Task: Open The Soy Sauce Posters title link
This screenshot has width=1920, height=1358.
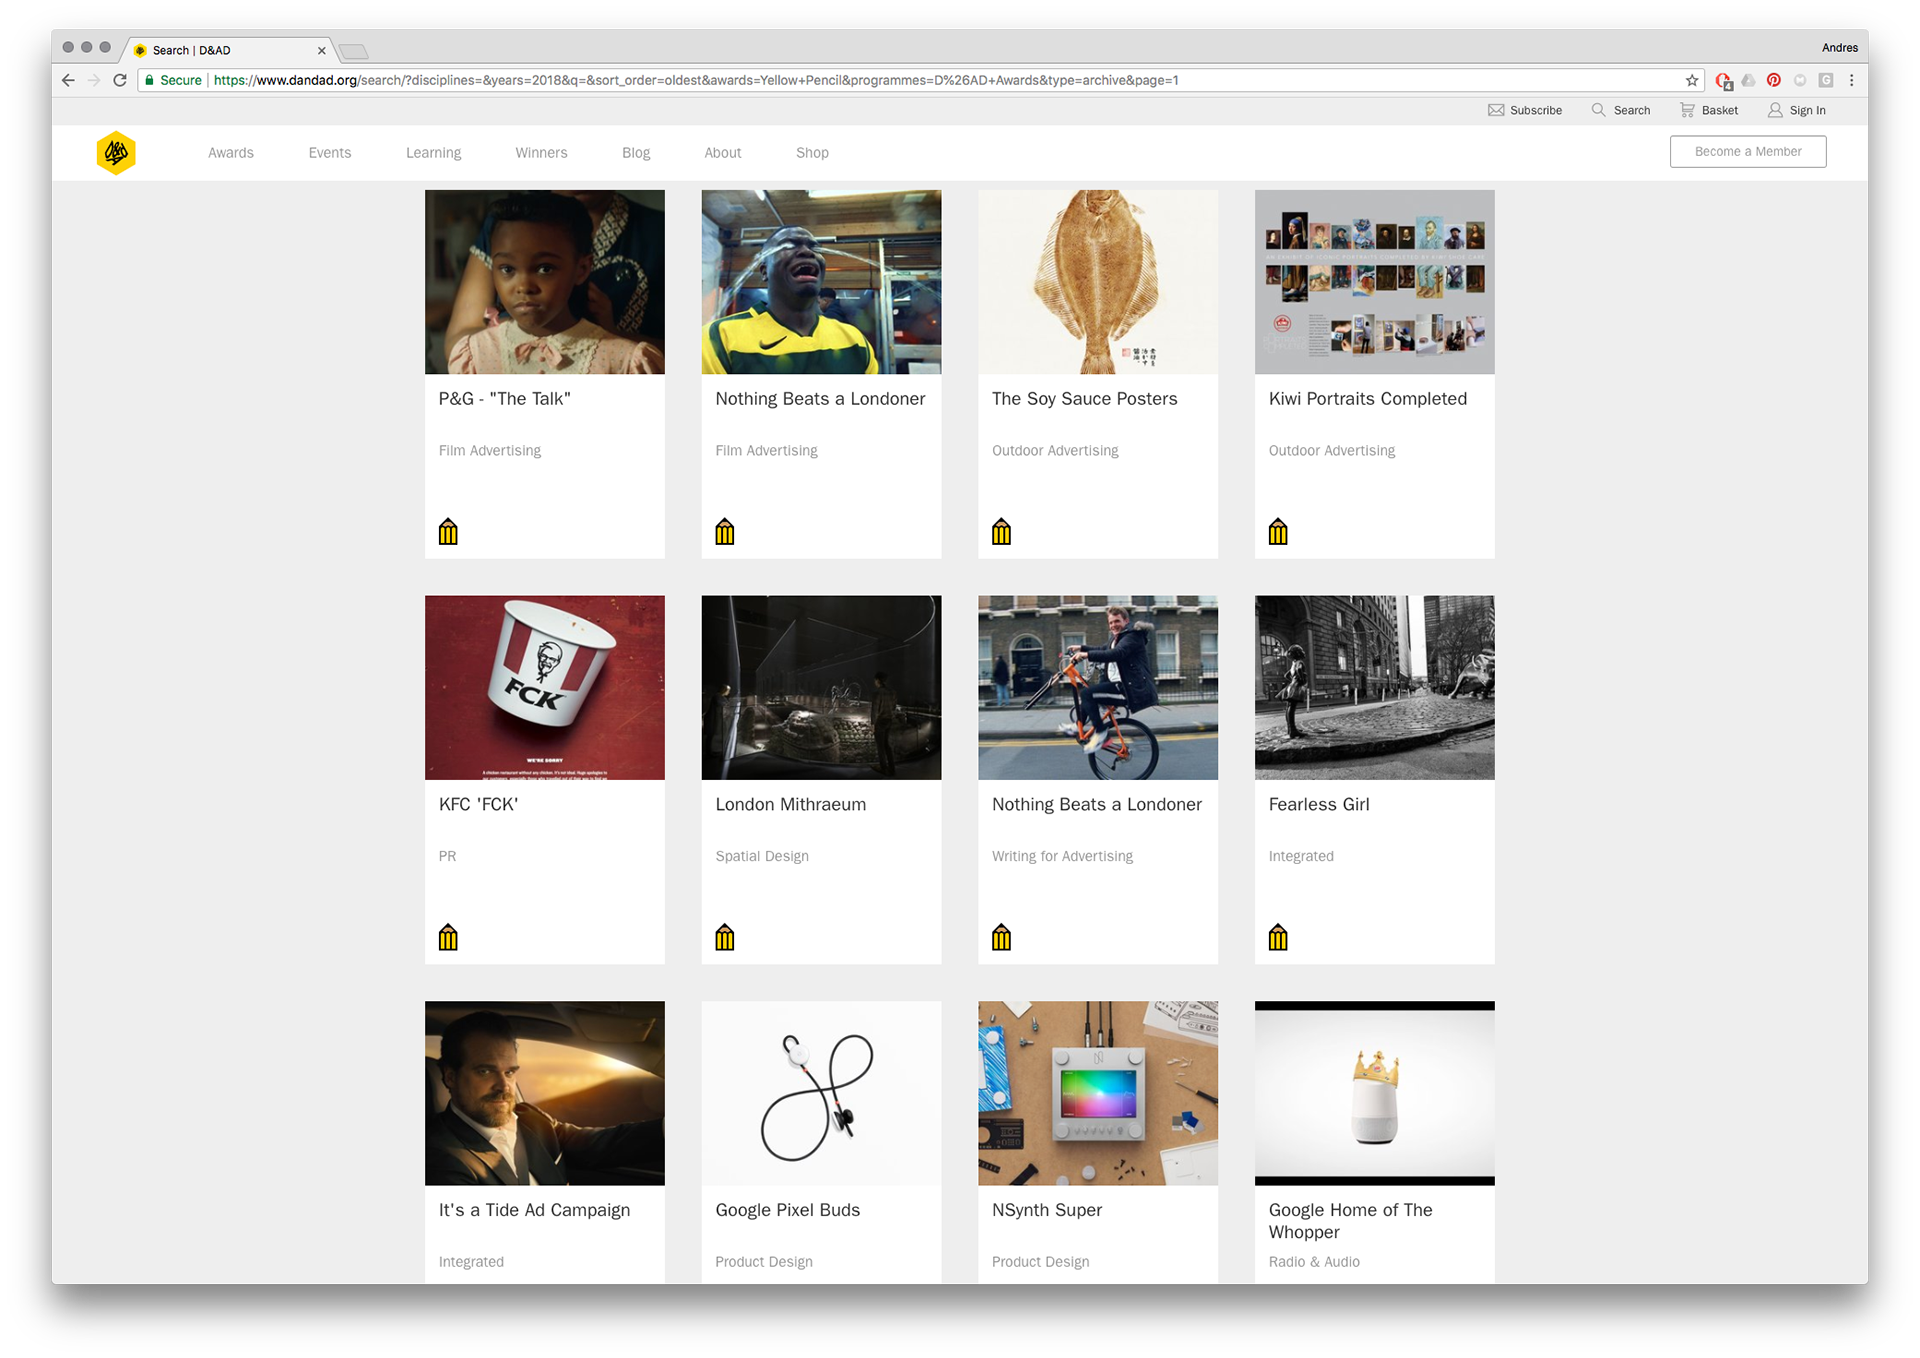Action: point(1085,398)
